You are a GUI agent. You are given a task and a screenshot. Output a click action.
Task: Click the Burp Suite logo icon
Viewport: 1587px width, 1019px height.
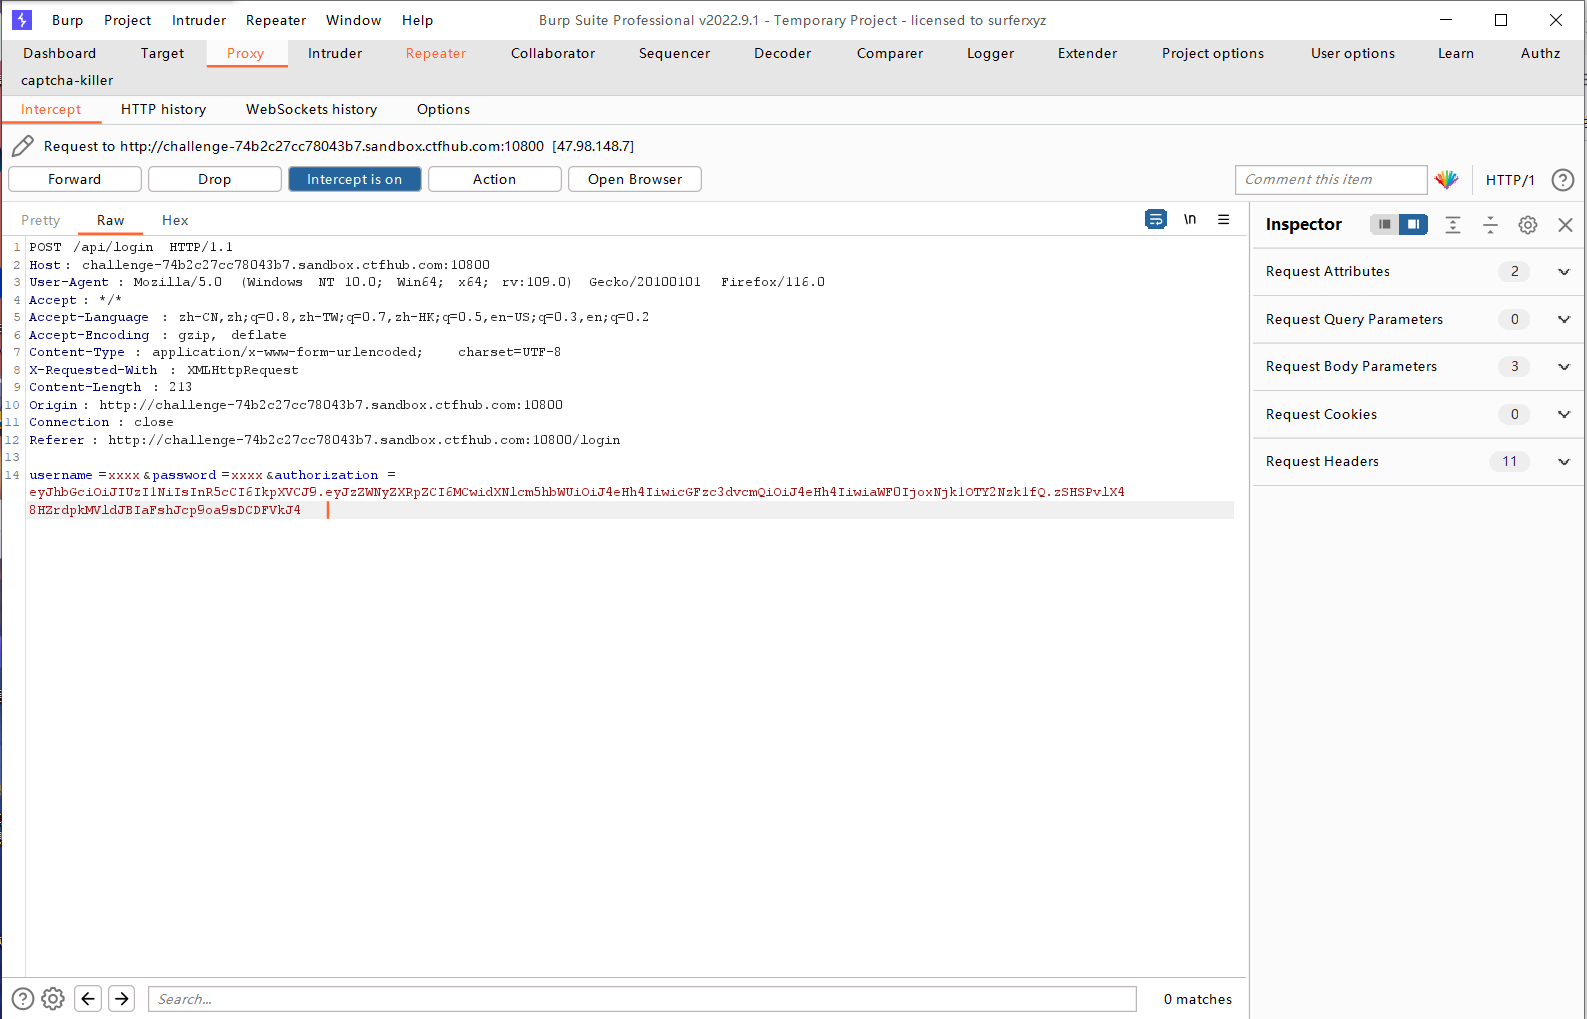coord(22,20)
